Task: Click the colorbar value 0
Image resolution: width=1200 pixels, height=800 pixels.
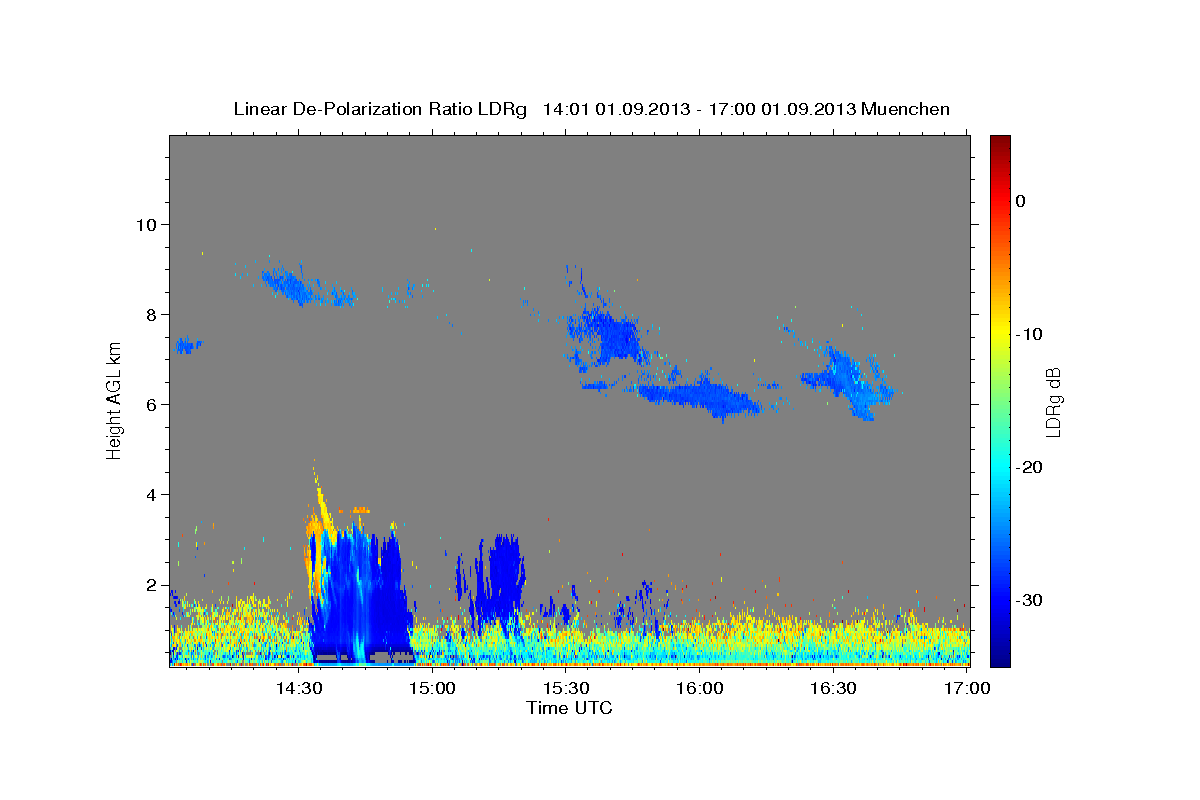Action: pyautogui.click(x=1021, y=201)
